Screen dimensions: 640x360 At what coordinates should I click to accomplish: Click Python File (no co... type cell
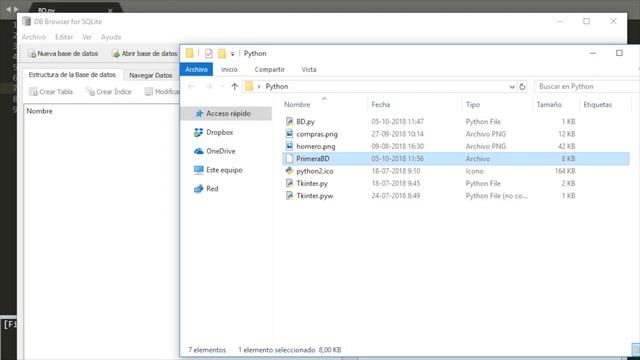[496, 196]
